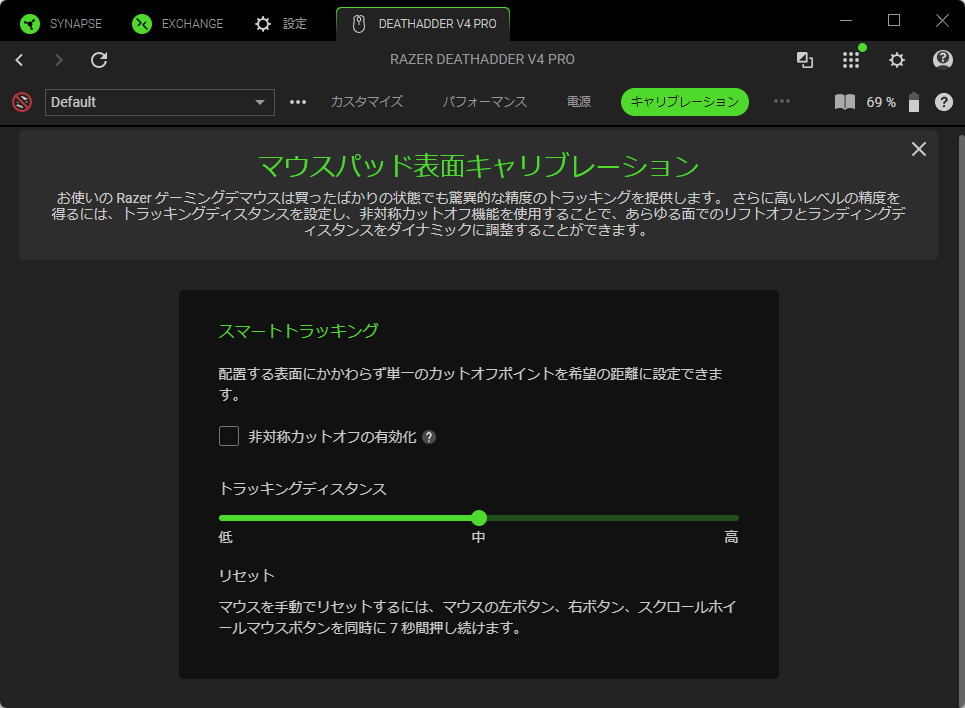This screenshot has height=708, width=965.
Task: Refresh the page with reload icon
Action: pyautogui.click(x=99, y=60)
